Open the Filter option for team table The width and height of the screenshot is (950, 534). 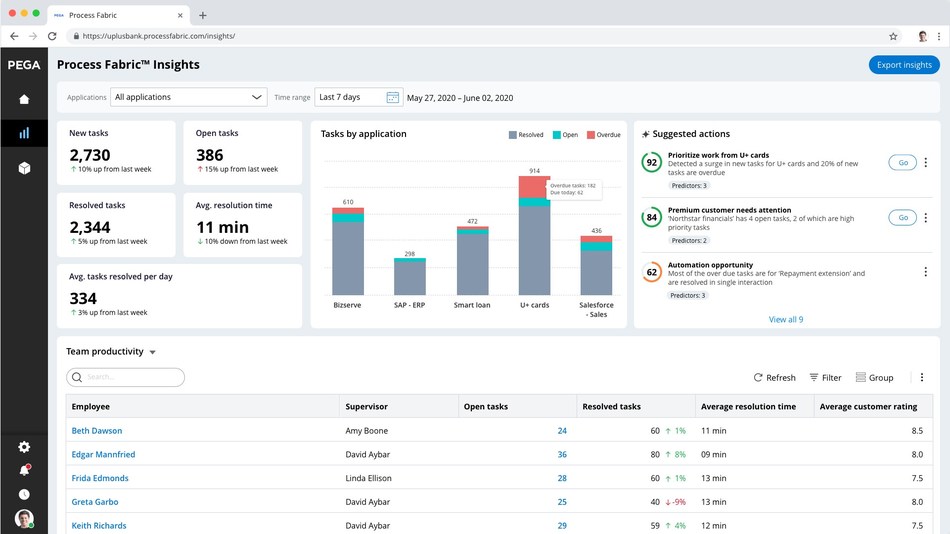pyautogui.click(x=825, y=378)
